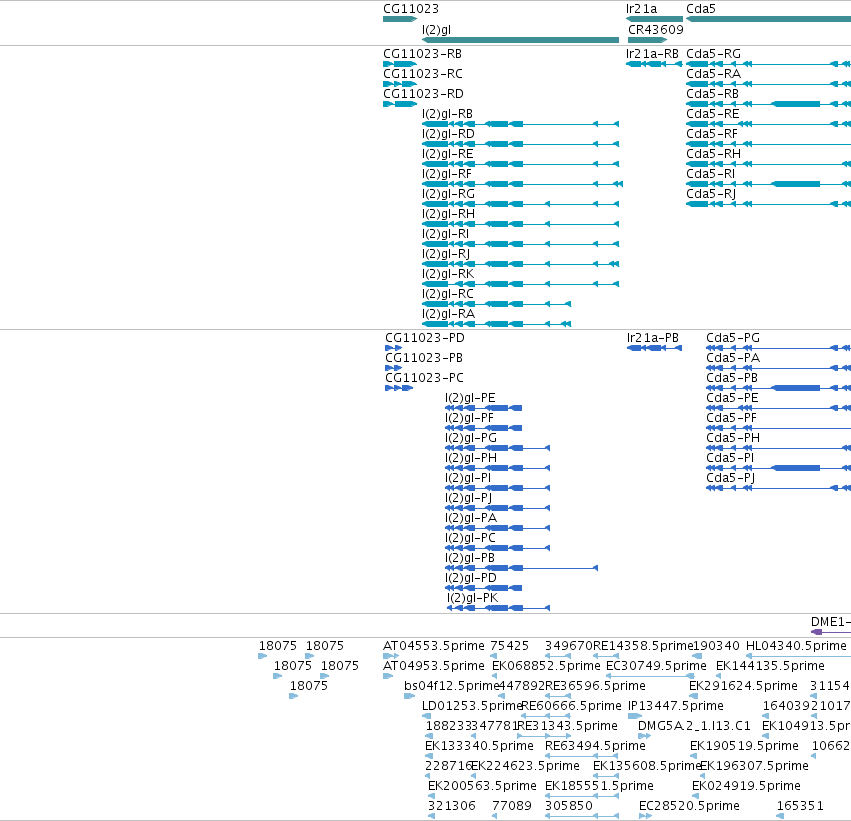Select the Cda5-RB transcript label
The image size is (851, 821).
tap(712, 94)
